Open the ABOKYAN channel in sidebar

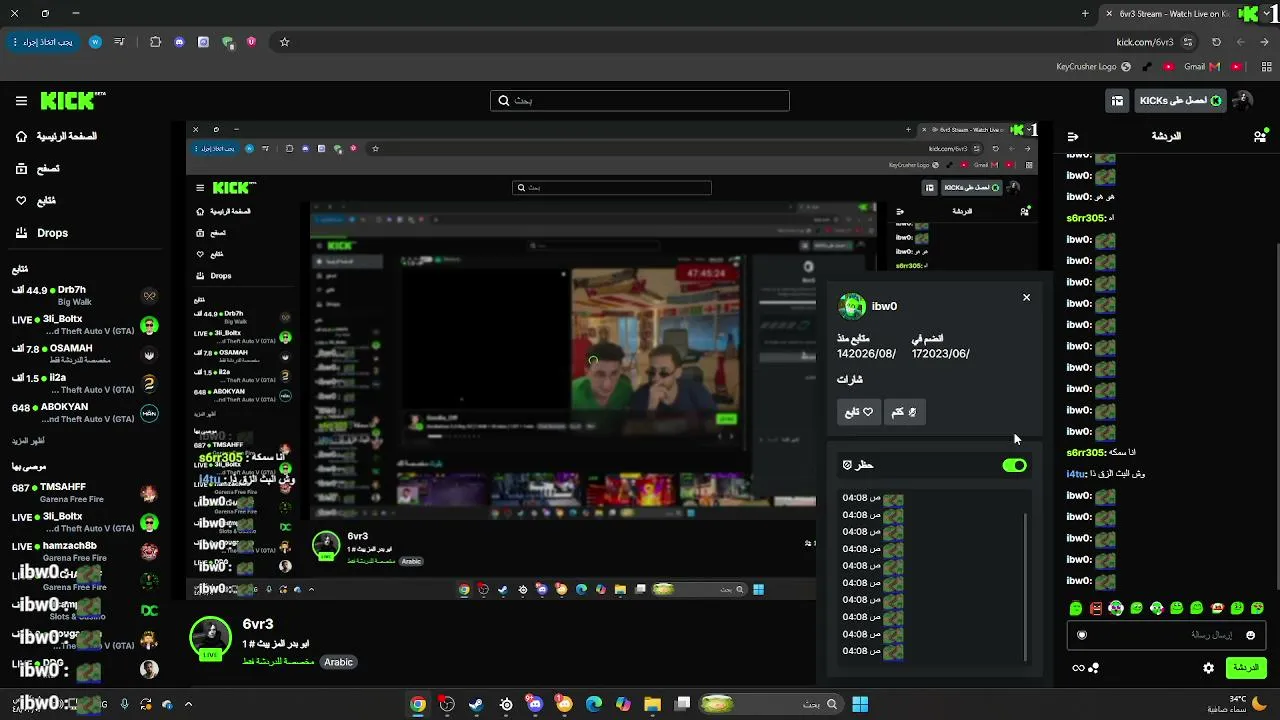(x=85, y=412)
